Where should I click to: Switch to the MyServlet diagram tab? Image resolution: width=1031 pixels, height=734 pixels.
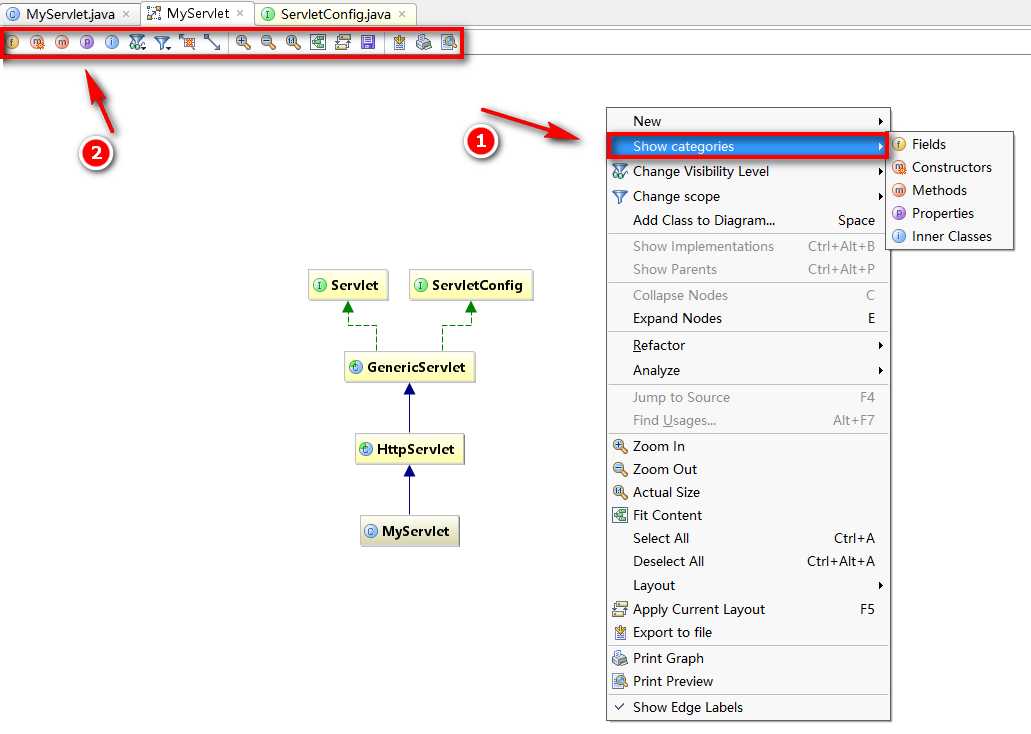[197, 13]
